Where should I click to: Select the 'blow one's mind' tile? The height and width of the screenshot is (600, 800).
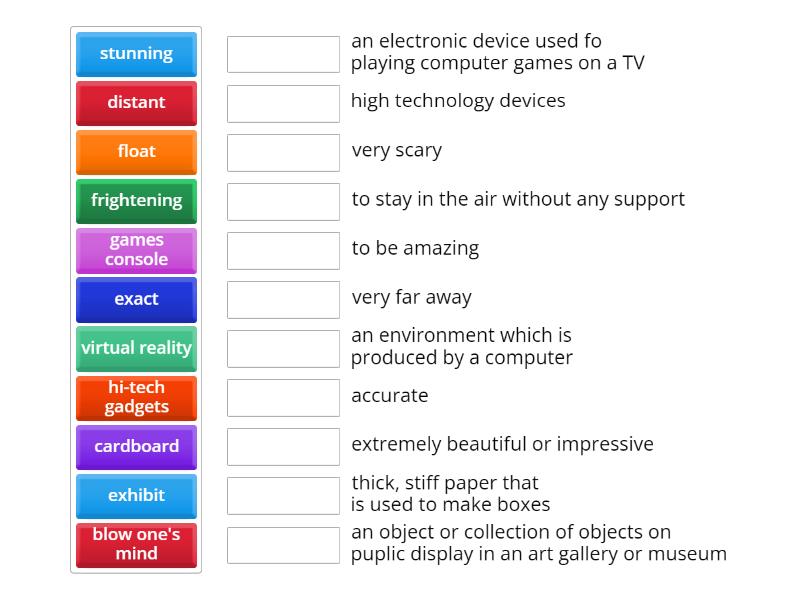(136, 544)
